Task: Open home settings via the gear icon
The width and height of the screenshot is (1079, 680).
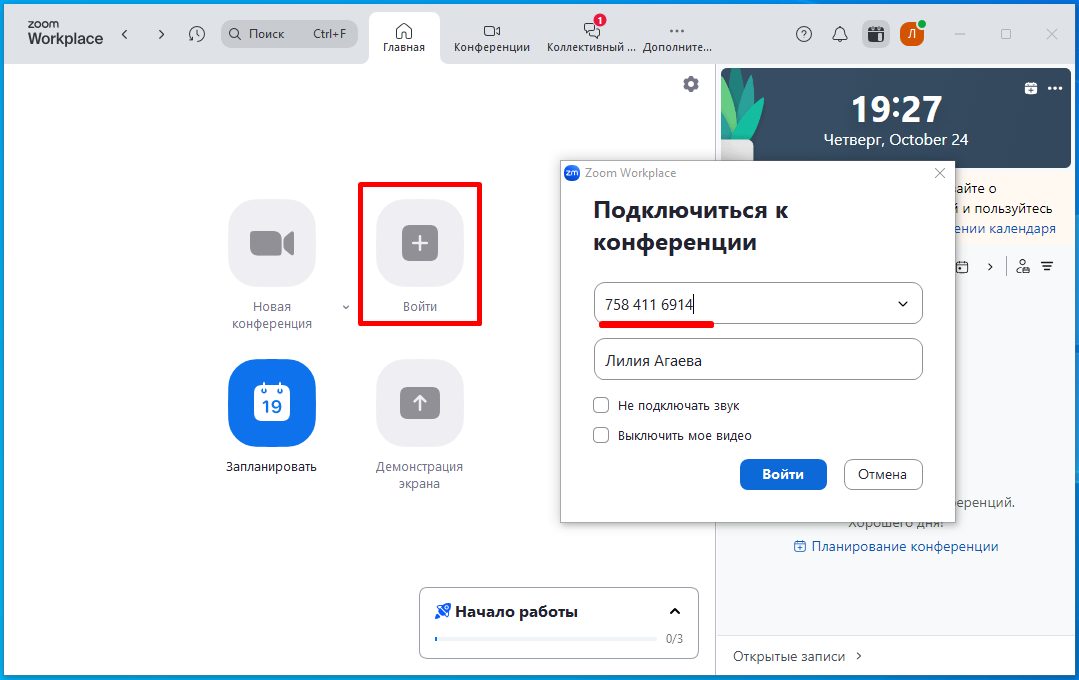Action: [691, 84]
